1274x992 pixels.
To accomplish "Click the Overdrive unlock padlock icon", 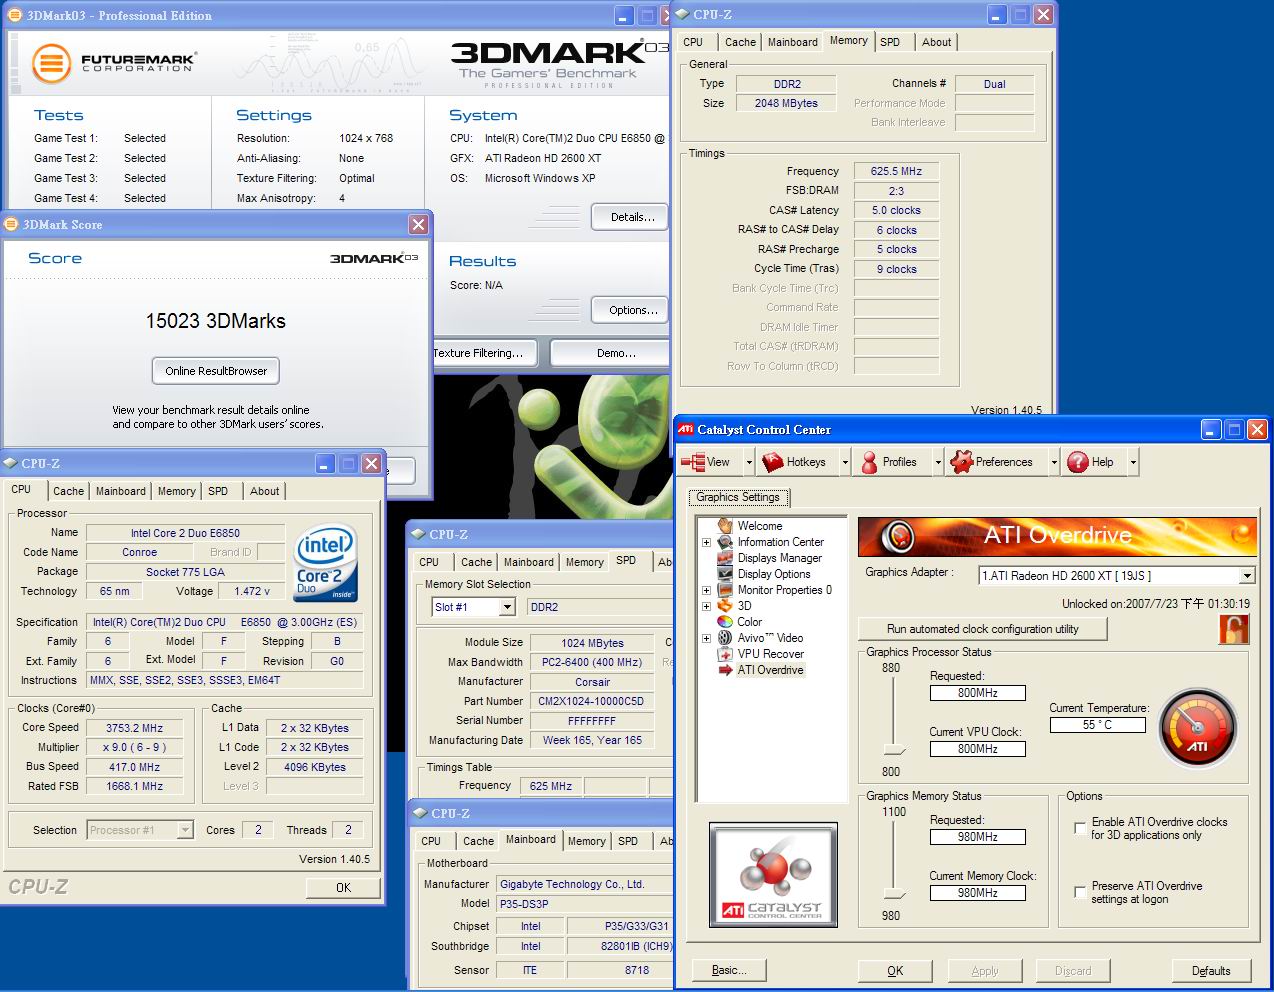I will (1234, 629).
